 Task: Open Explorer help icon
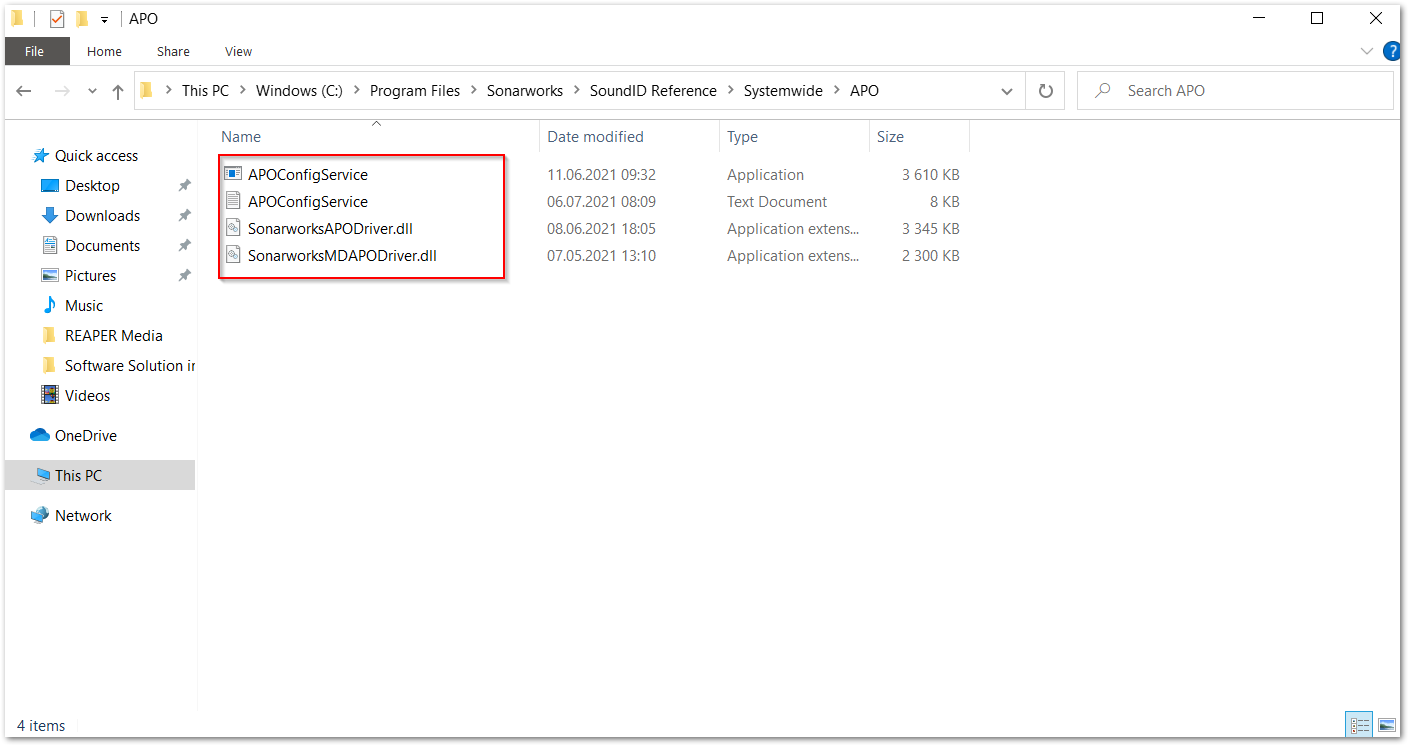(1391, 51)
